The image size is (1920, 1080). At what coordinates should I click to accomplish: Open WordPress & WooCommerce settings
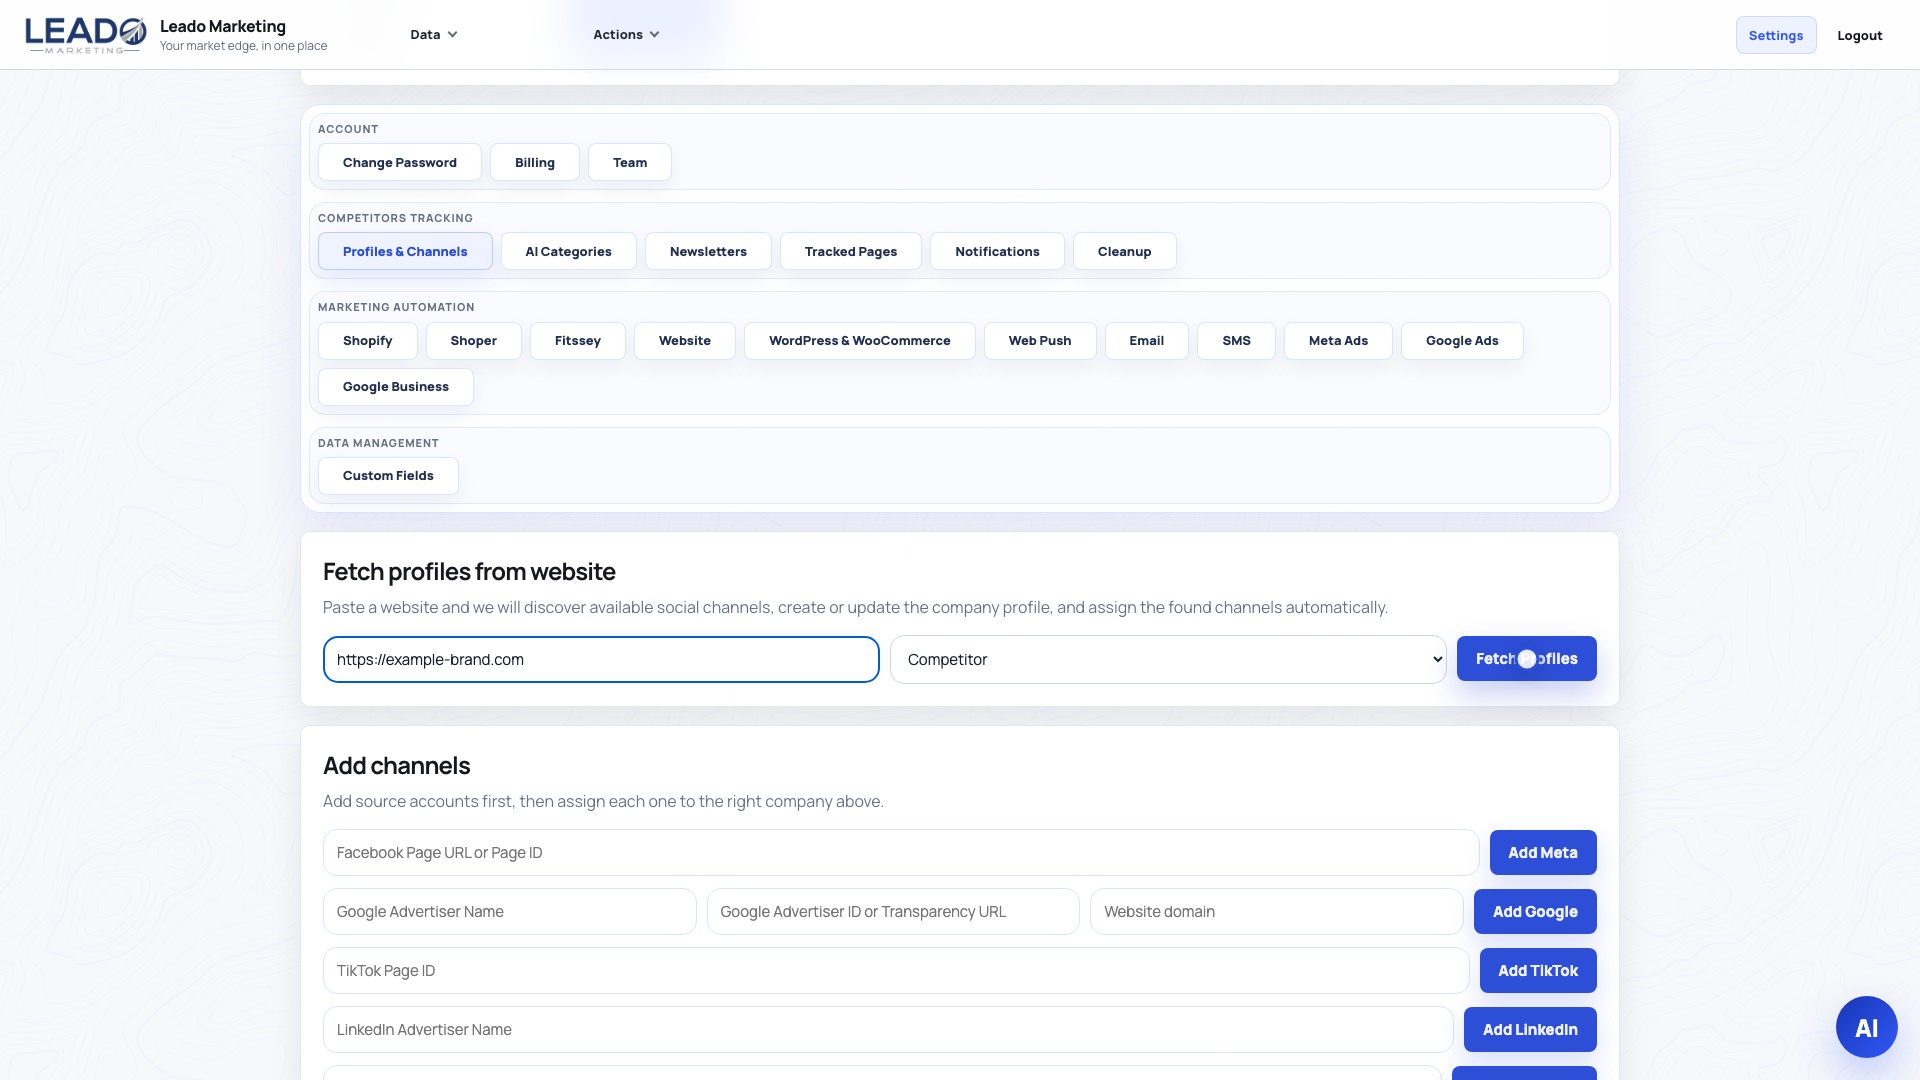pos(860,341)
